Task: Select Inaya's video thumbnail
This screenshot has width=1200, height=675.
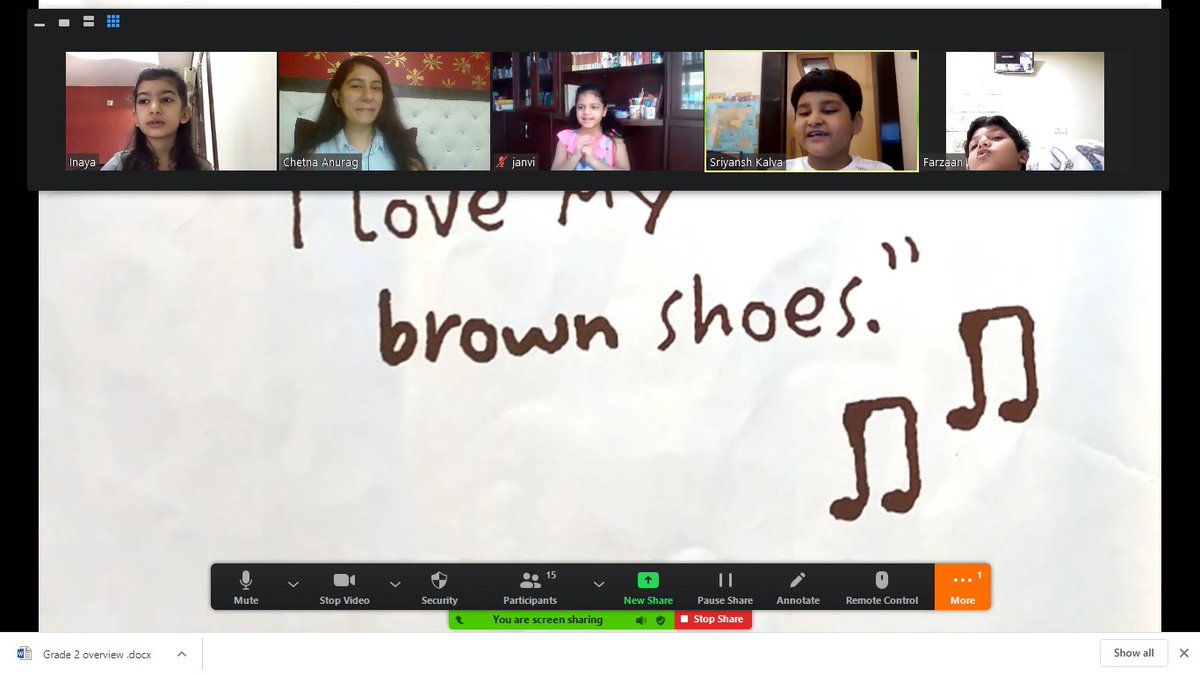Action: point(171,111)
